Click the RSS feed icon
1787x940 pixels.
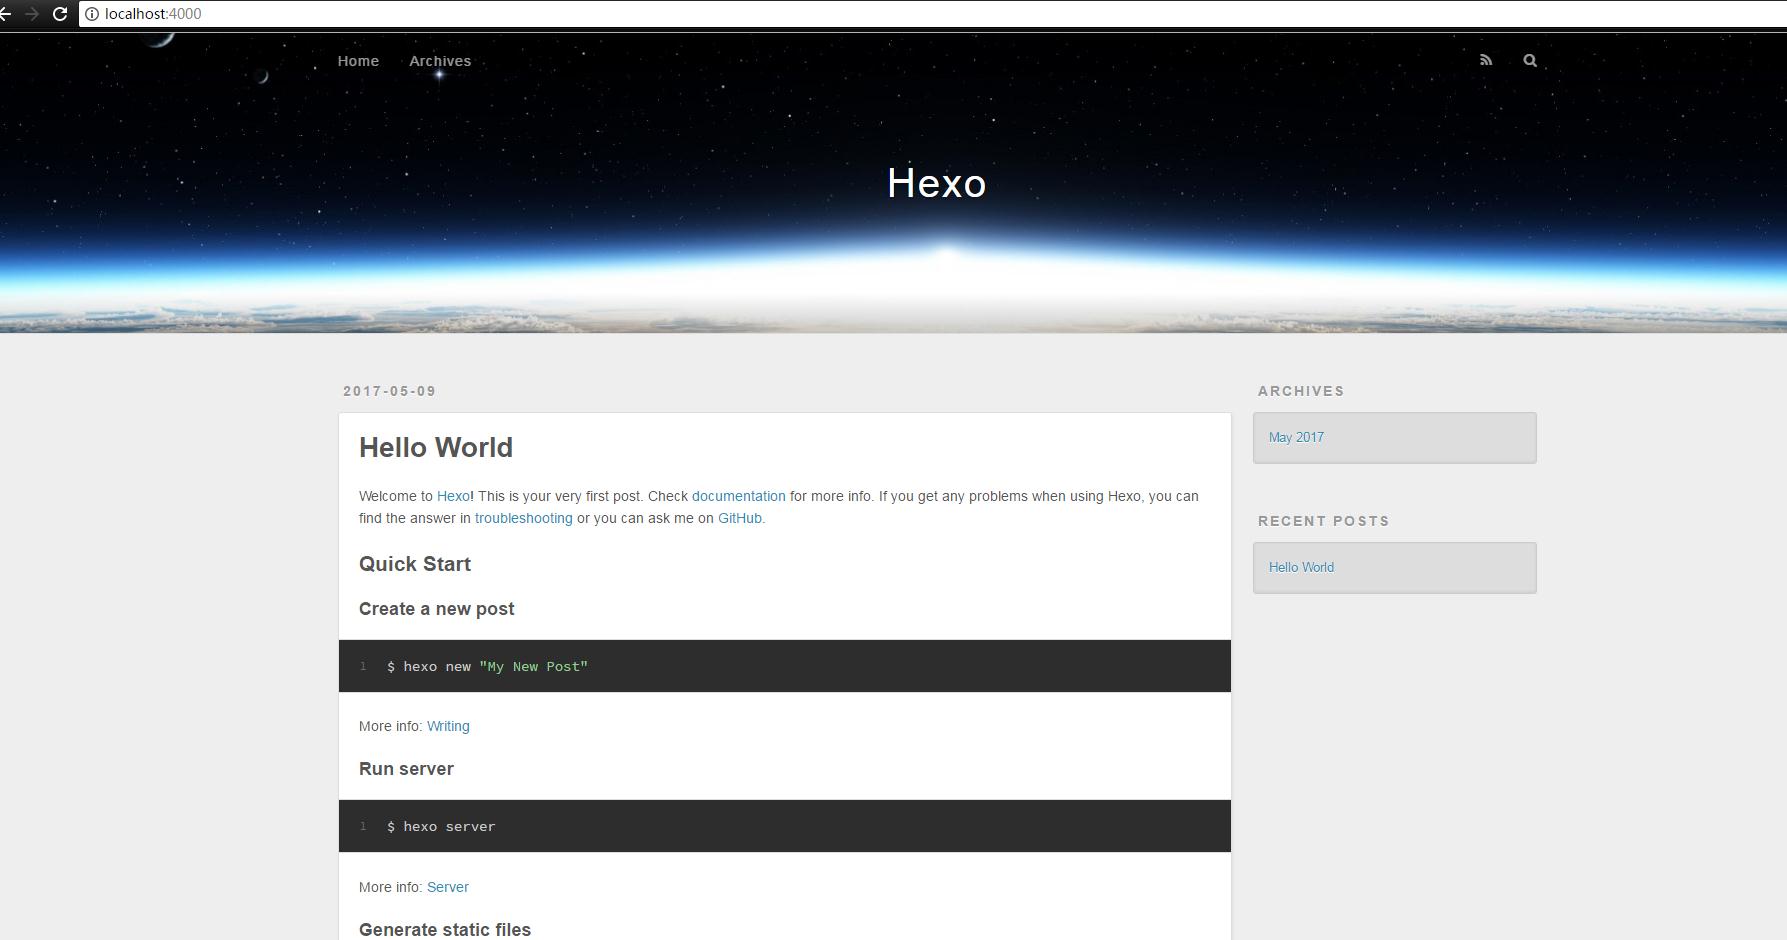click(1486, 60)
